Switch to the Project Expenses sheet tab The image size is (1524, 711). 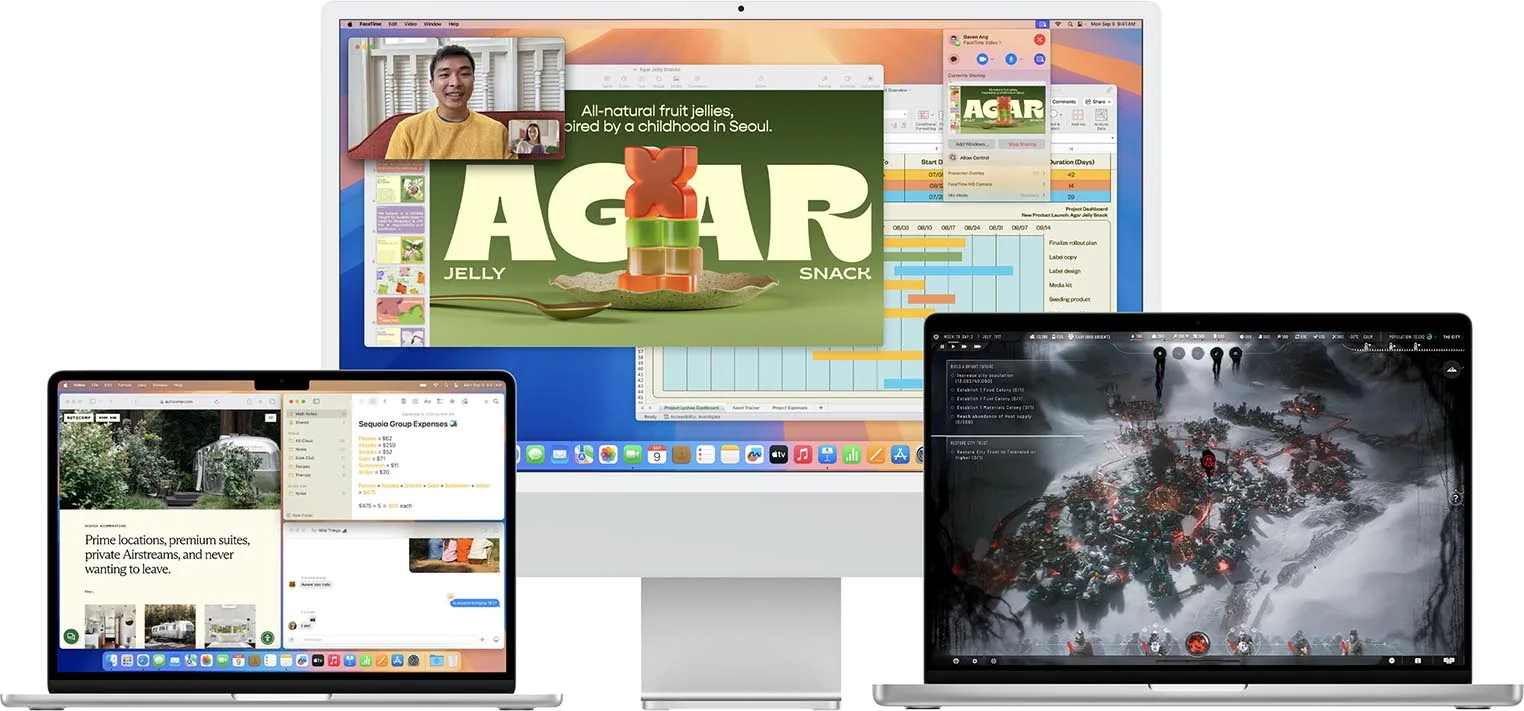pos(789,408)
